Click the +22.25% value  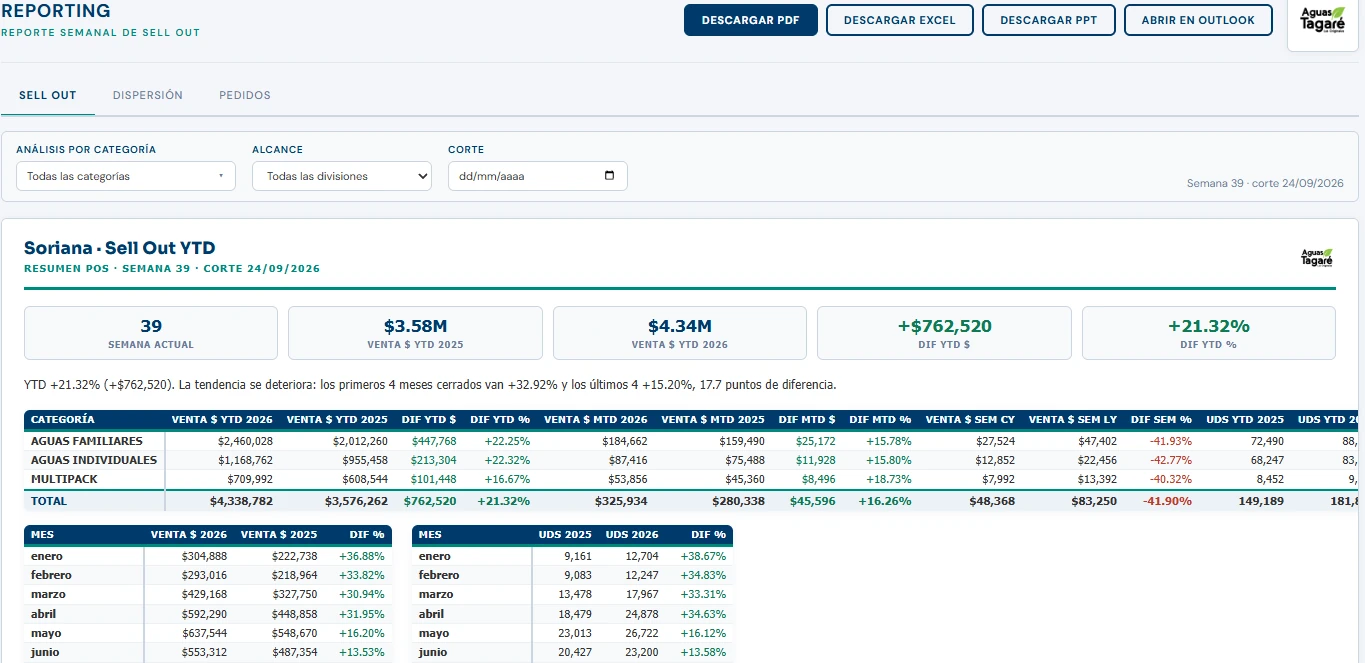click(507, 441)
